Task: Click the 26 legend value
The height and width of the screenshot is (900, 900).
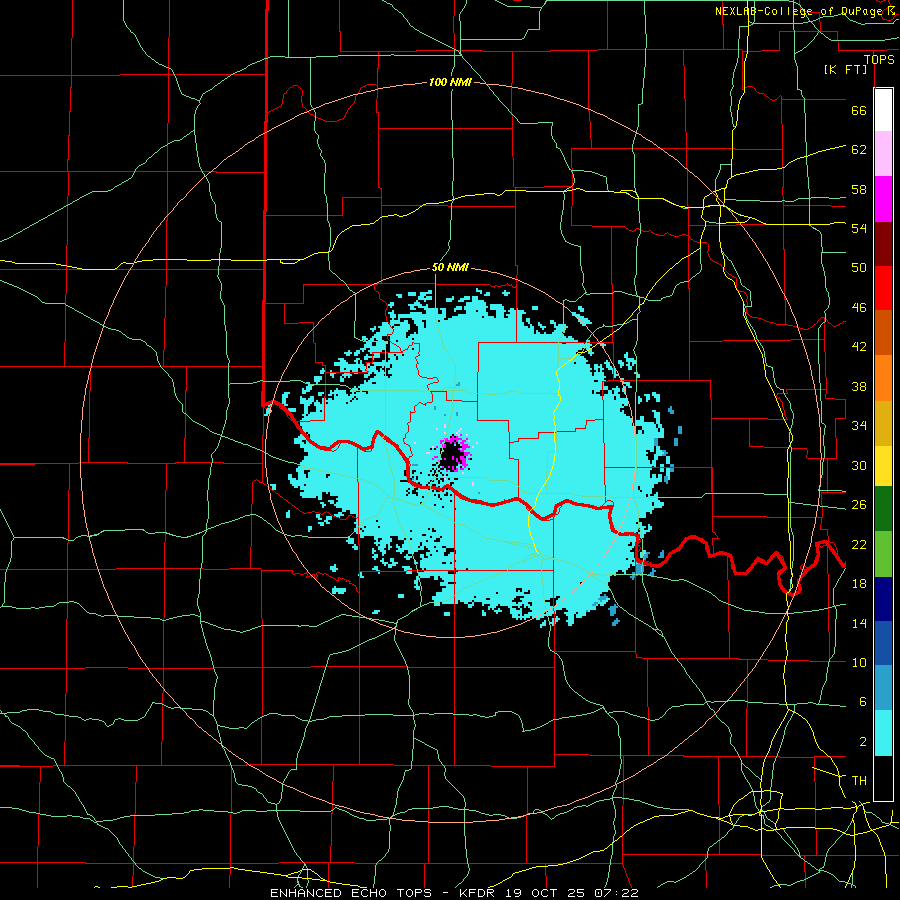Action: click(x=859, y=505)
